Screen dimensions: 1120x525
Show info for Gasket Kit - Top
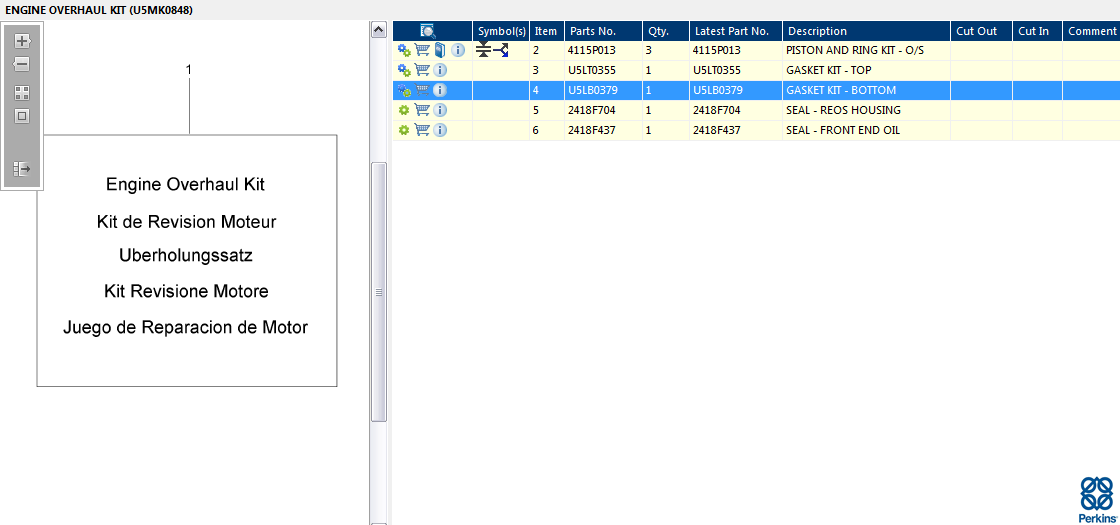click(440, 70)
